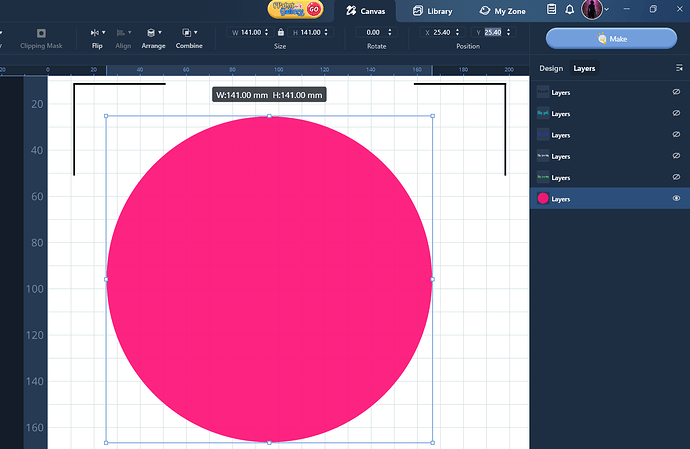Show the third hidden layer
Image resolution: width=690 pixels, height=449 pixels.
pyautogui.click(x=676, y=135)
